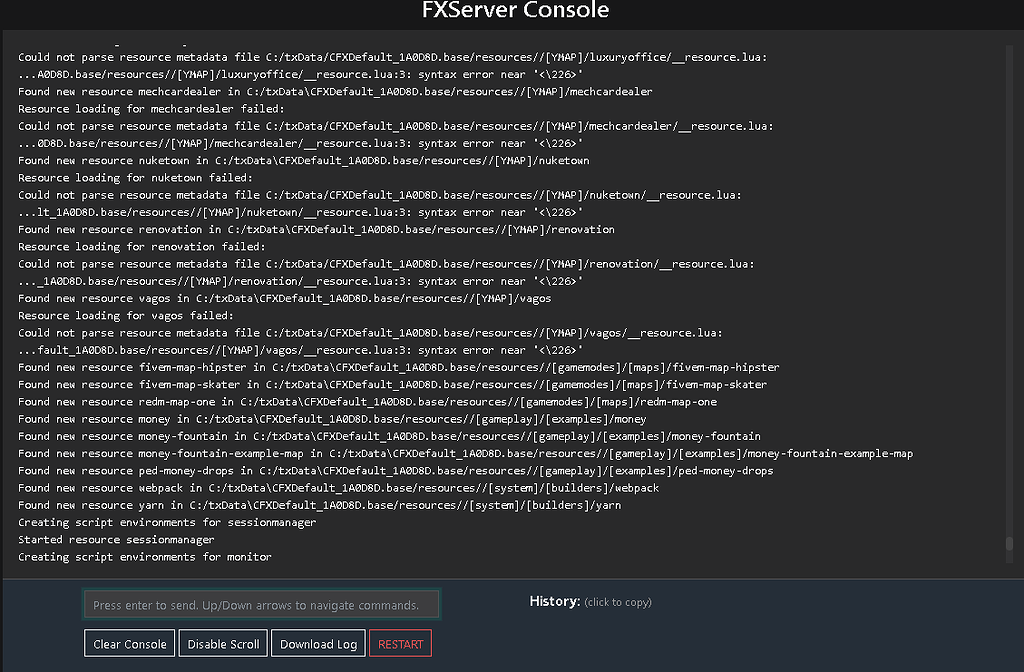Select the luxuryoffice 'Could not parse' error line

point(392,57)
